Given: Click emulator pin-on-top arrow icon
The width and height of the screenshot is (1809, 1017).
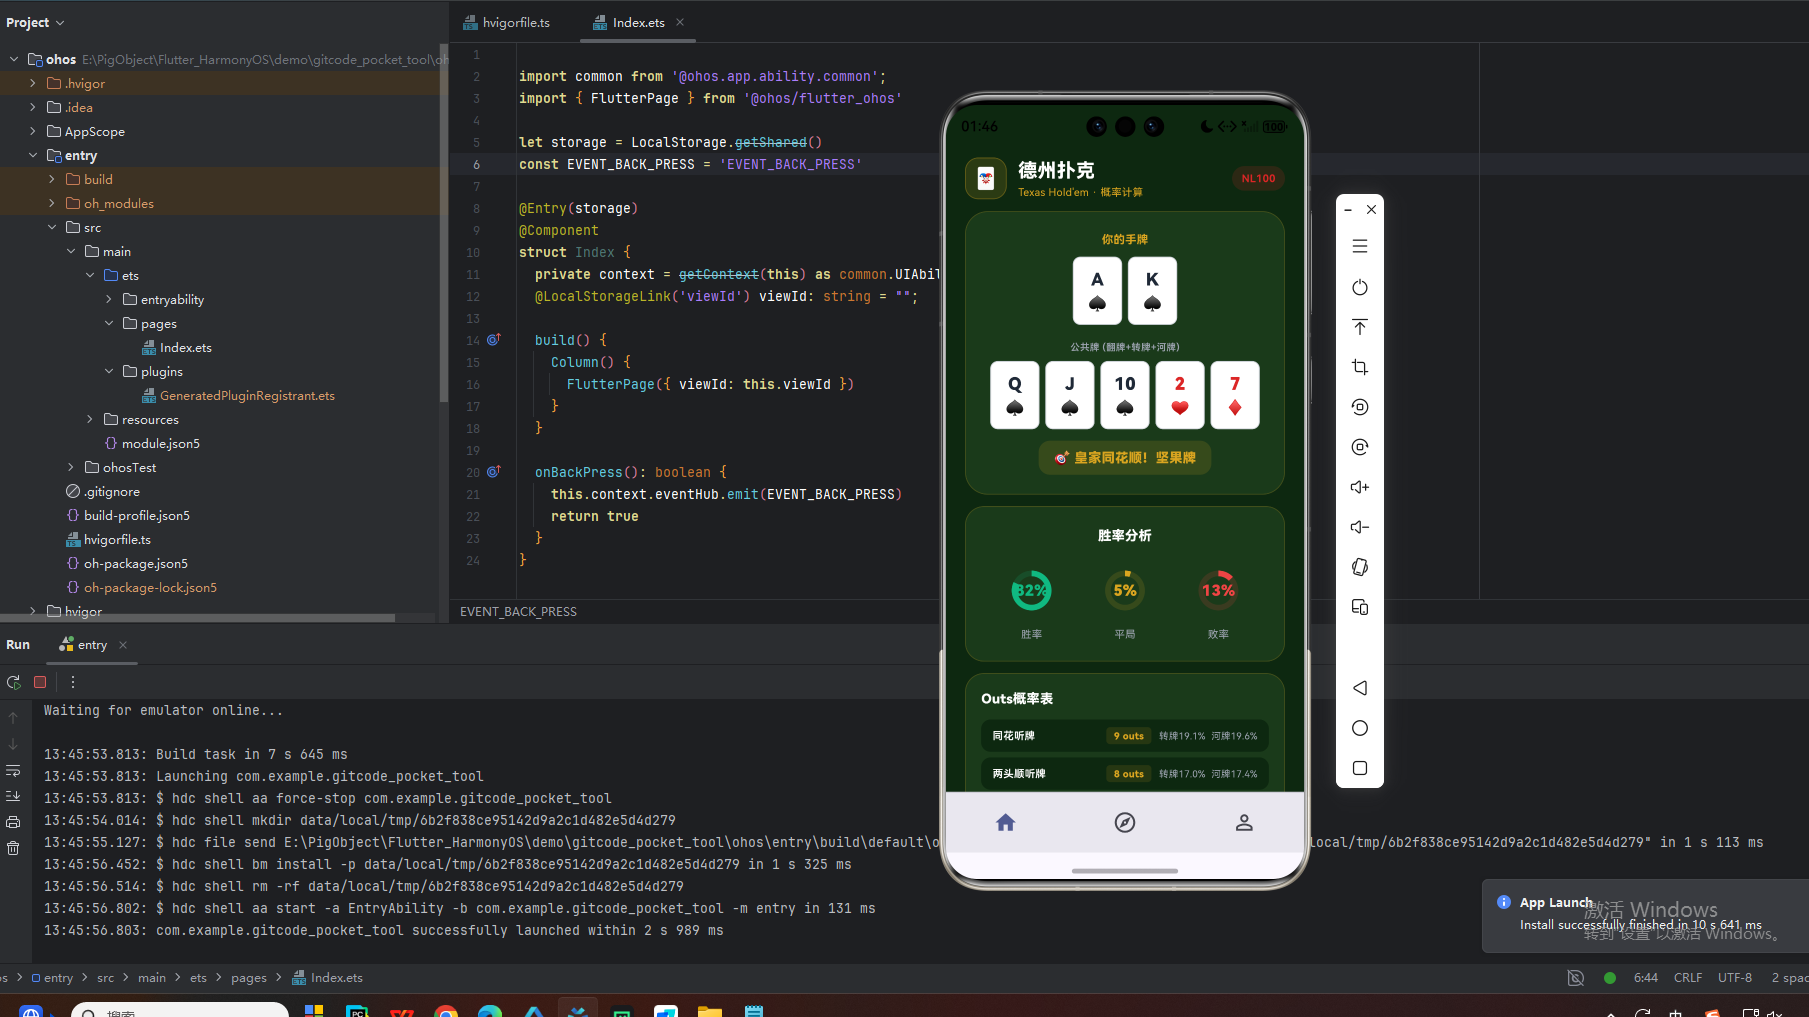Looking at the screenshot, I should point(1360,327).
